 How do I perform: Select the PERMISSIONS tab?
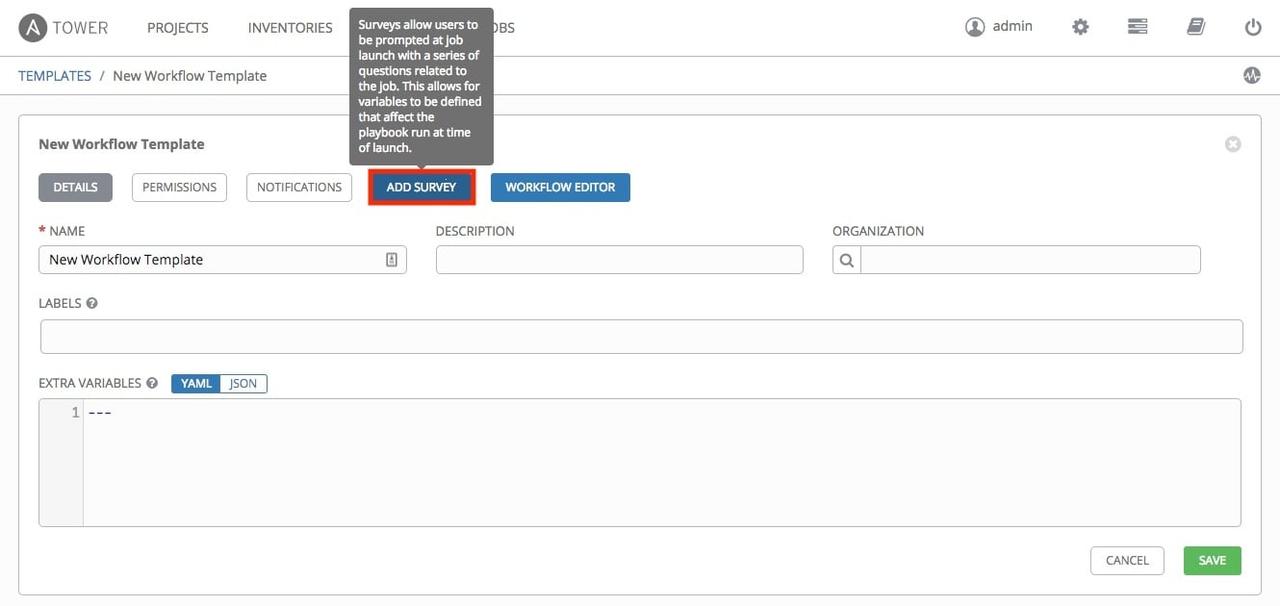(x=179, y=187)
